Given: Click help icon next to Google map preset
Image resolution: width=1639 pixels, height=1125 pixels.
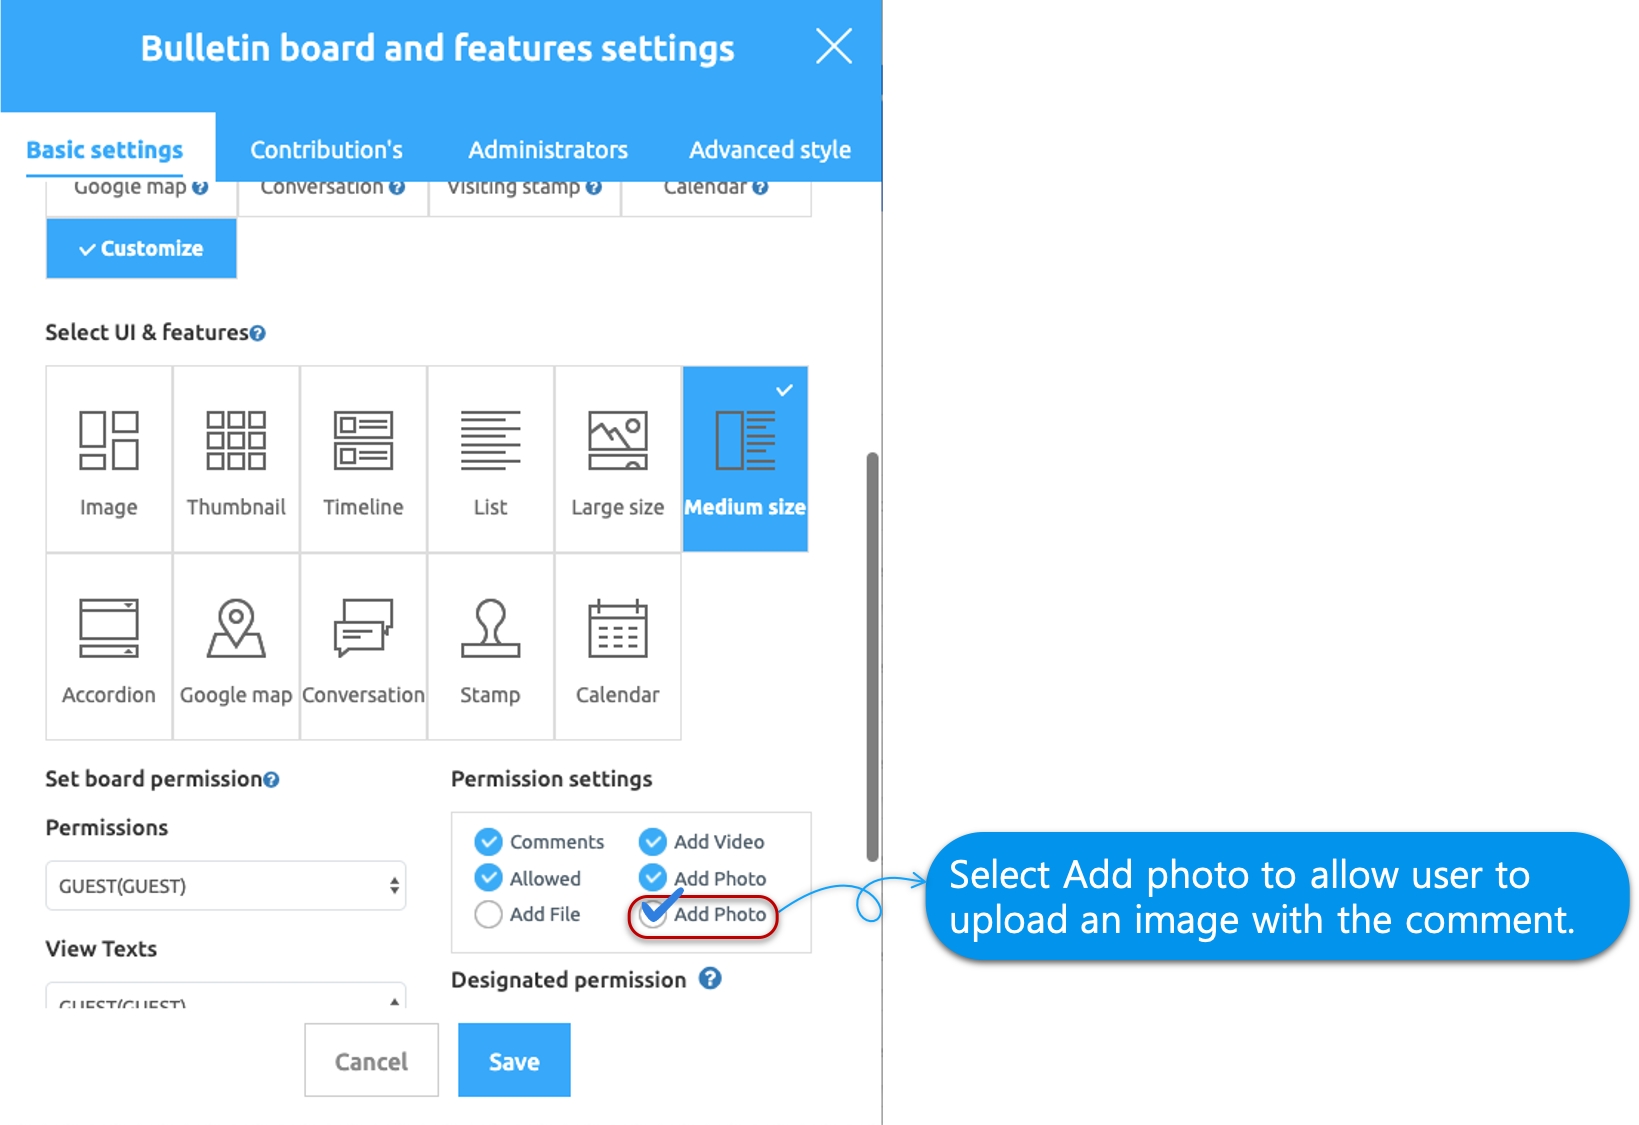Looking at the screenshot, I should [200, 187].
